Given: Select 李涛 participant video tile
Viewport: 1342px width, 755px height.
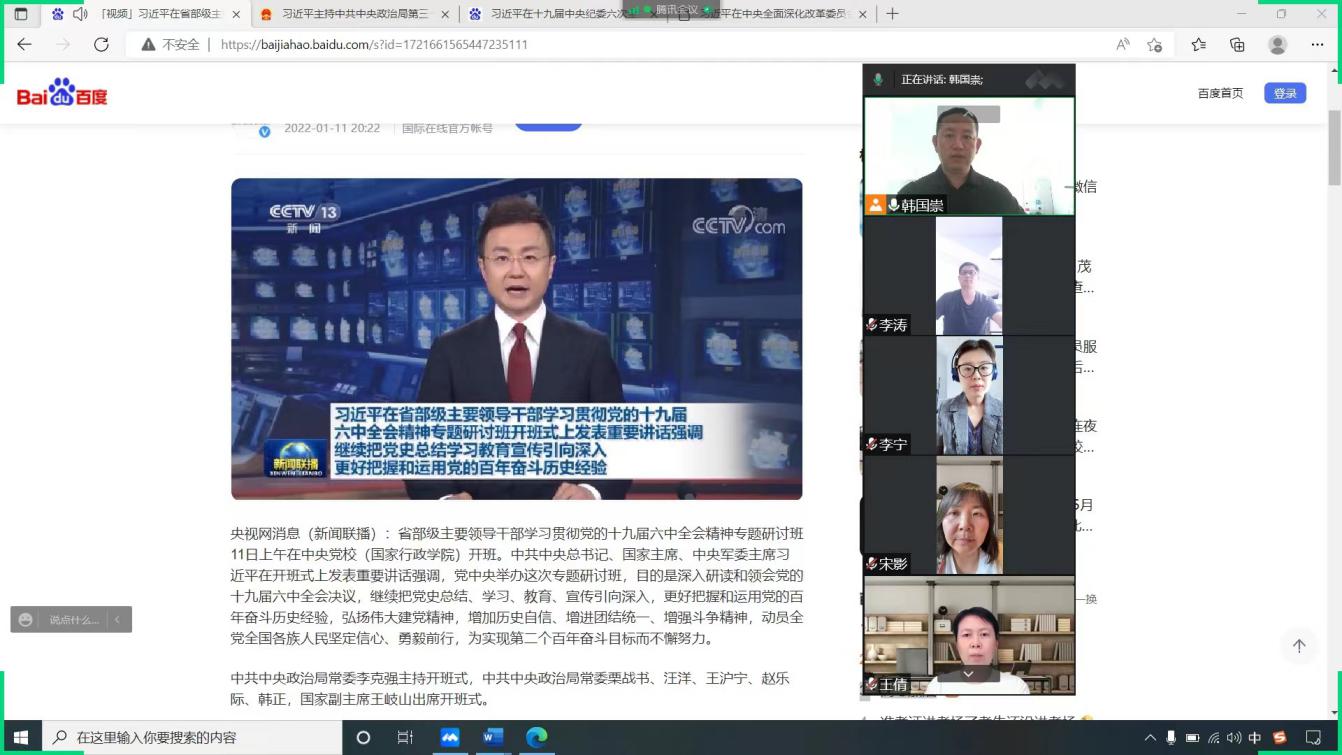Looking at the screenshot, I should pyautogui.click(x=969, y=276).
